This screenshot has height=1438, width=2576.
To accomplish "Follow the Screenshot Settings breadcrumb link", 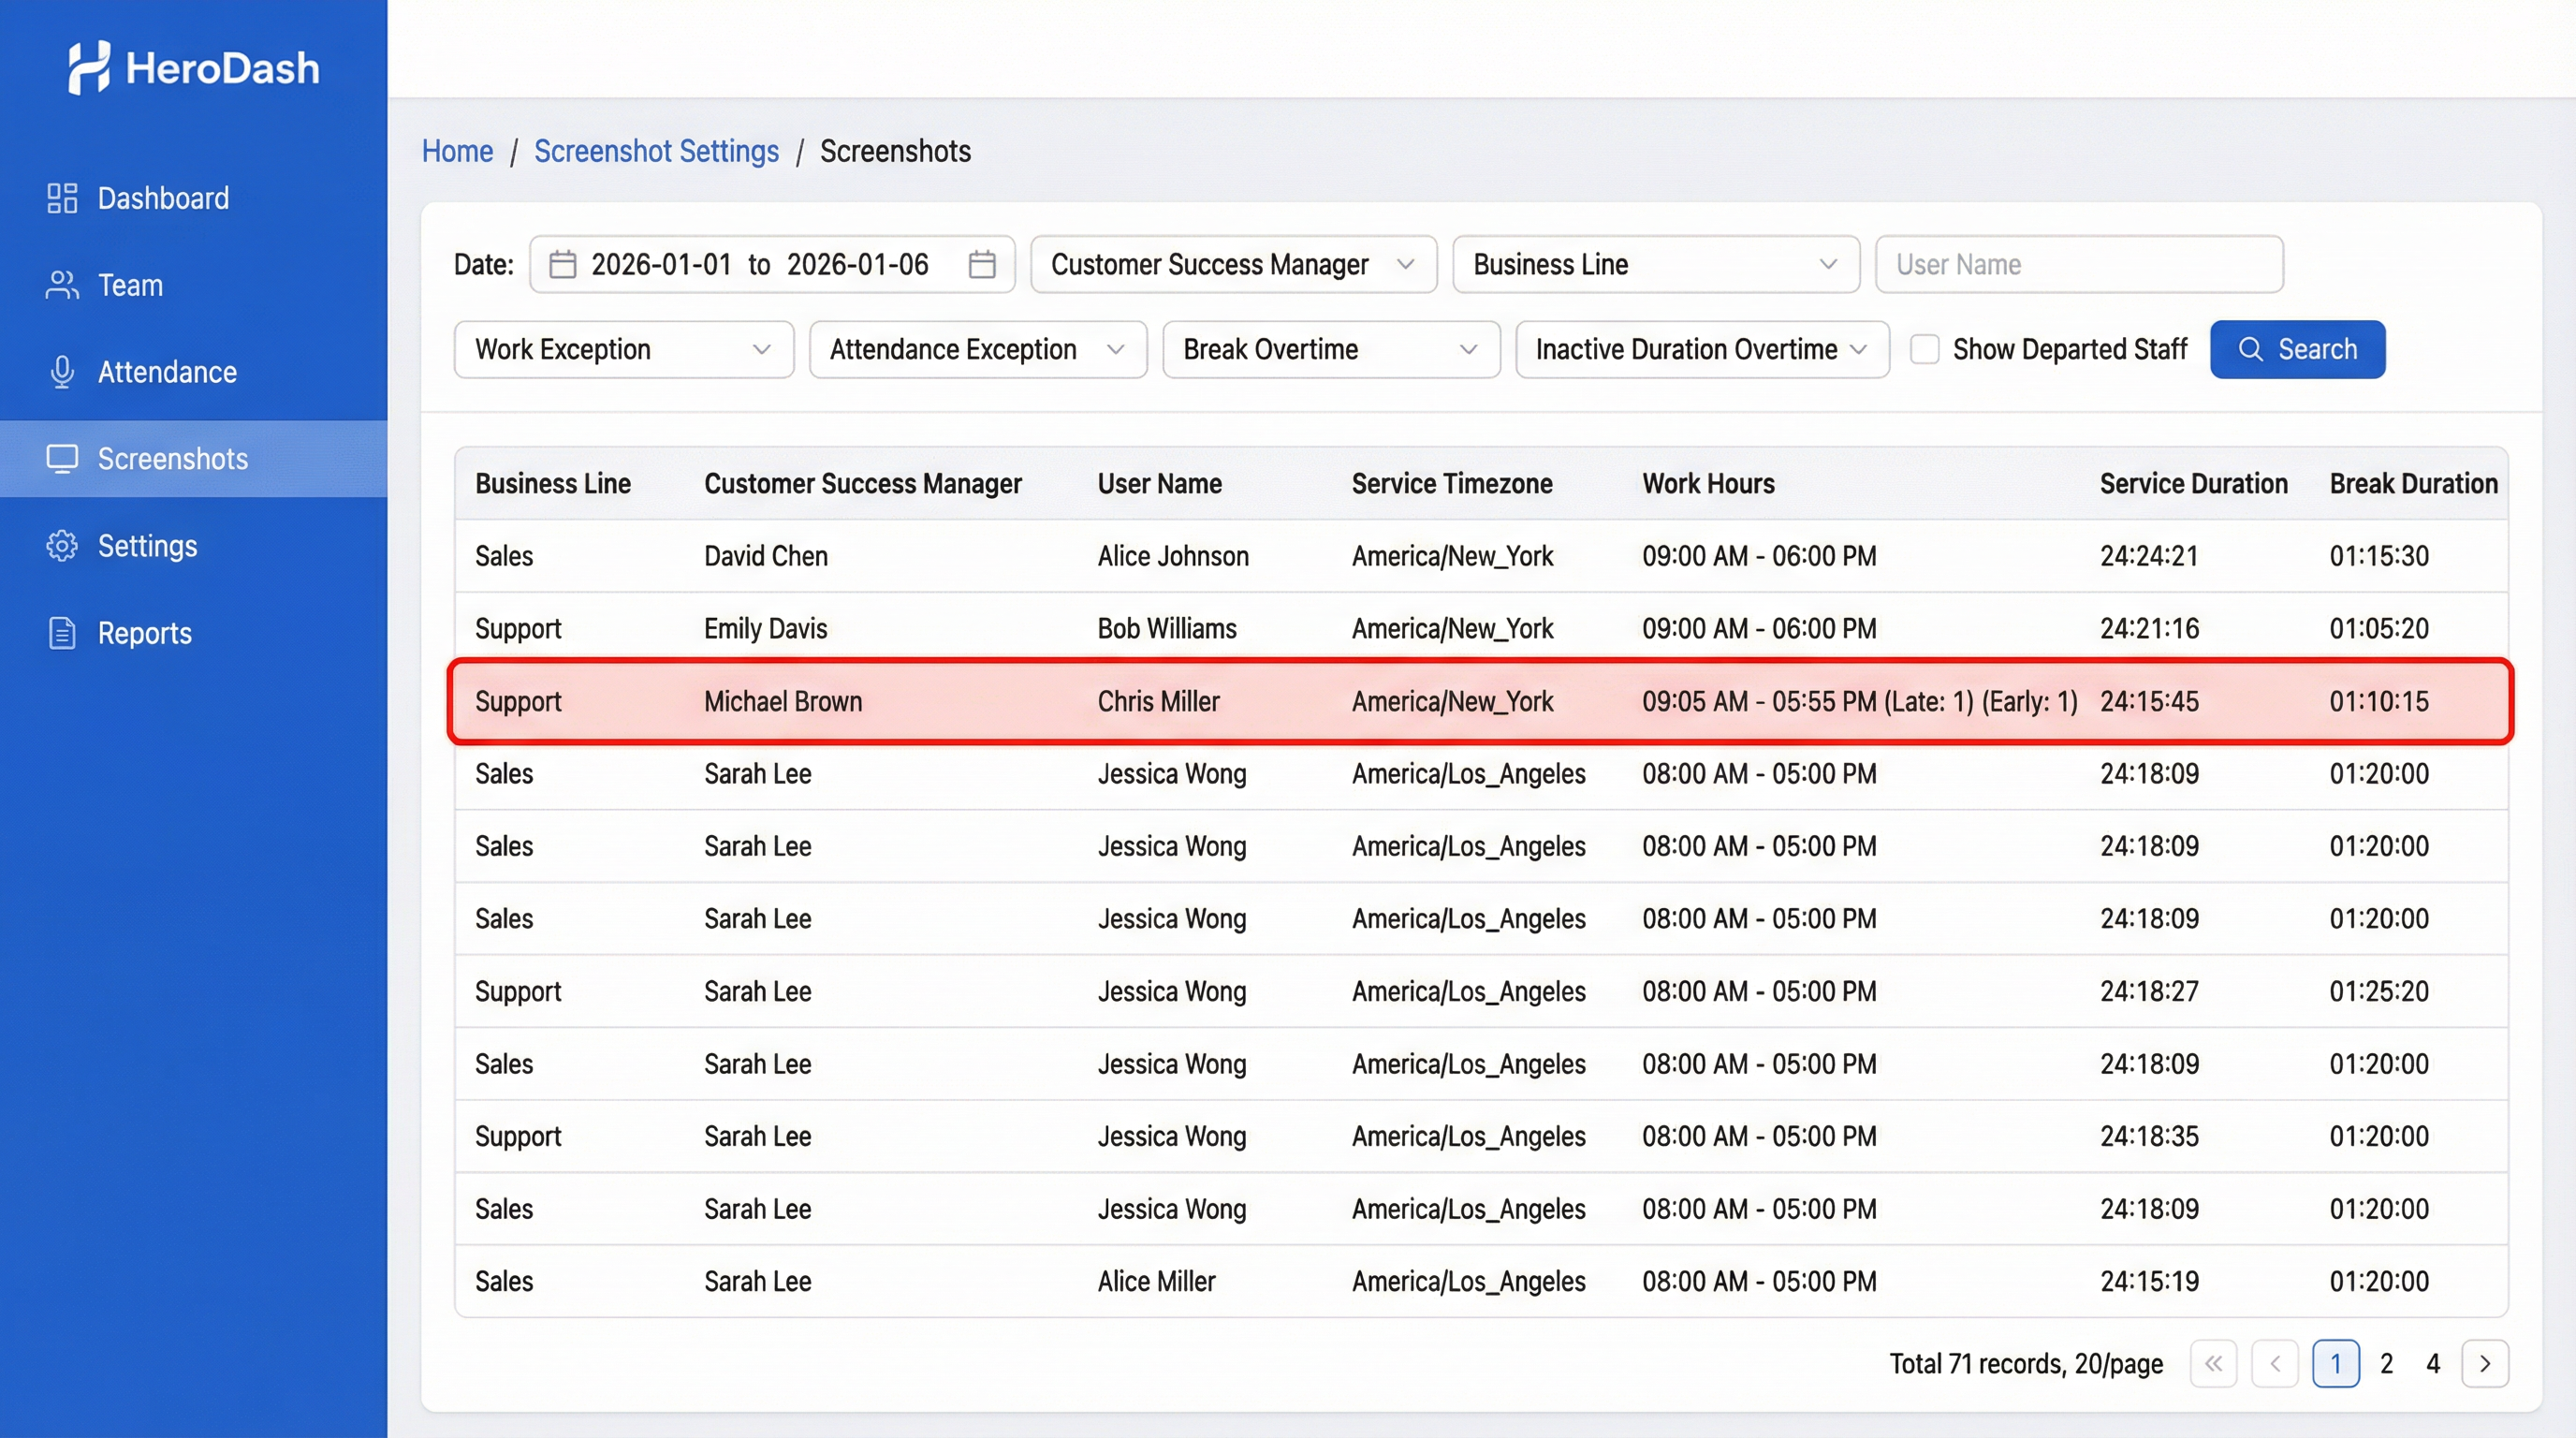I will point(656,151).
